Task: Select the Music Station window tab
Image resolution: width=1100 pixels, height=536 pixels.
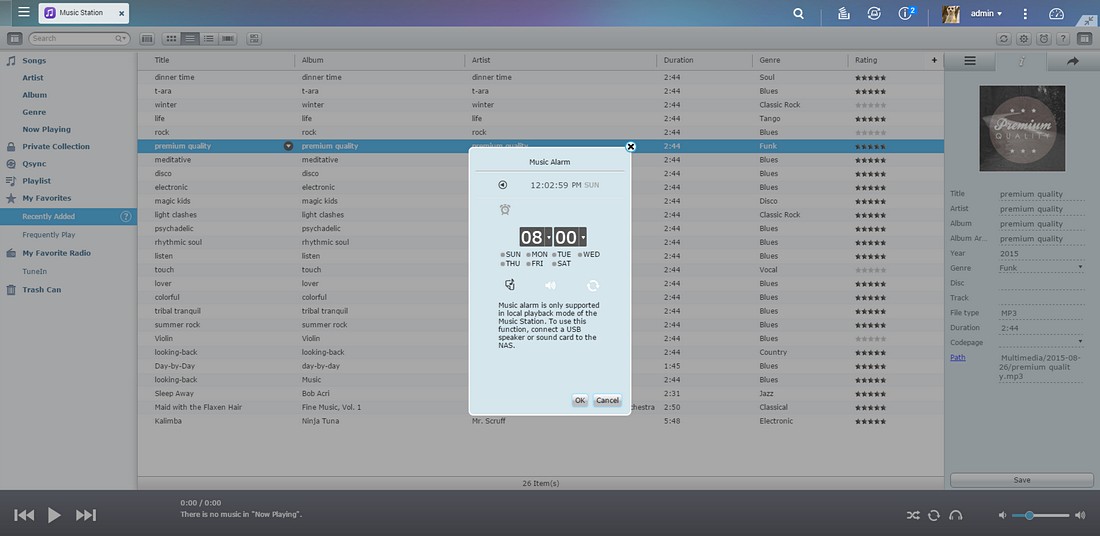Action: [83, 13]
